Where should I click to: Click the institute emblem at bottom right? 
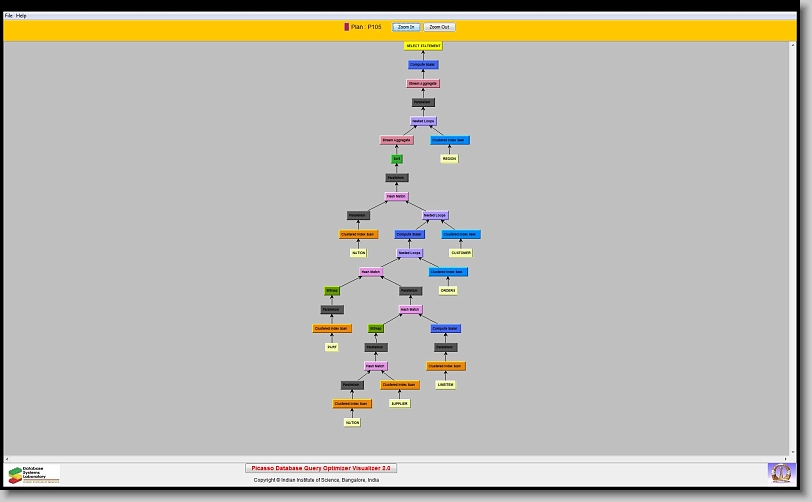pyautogui.click(x=779, y=472)
